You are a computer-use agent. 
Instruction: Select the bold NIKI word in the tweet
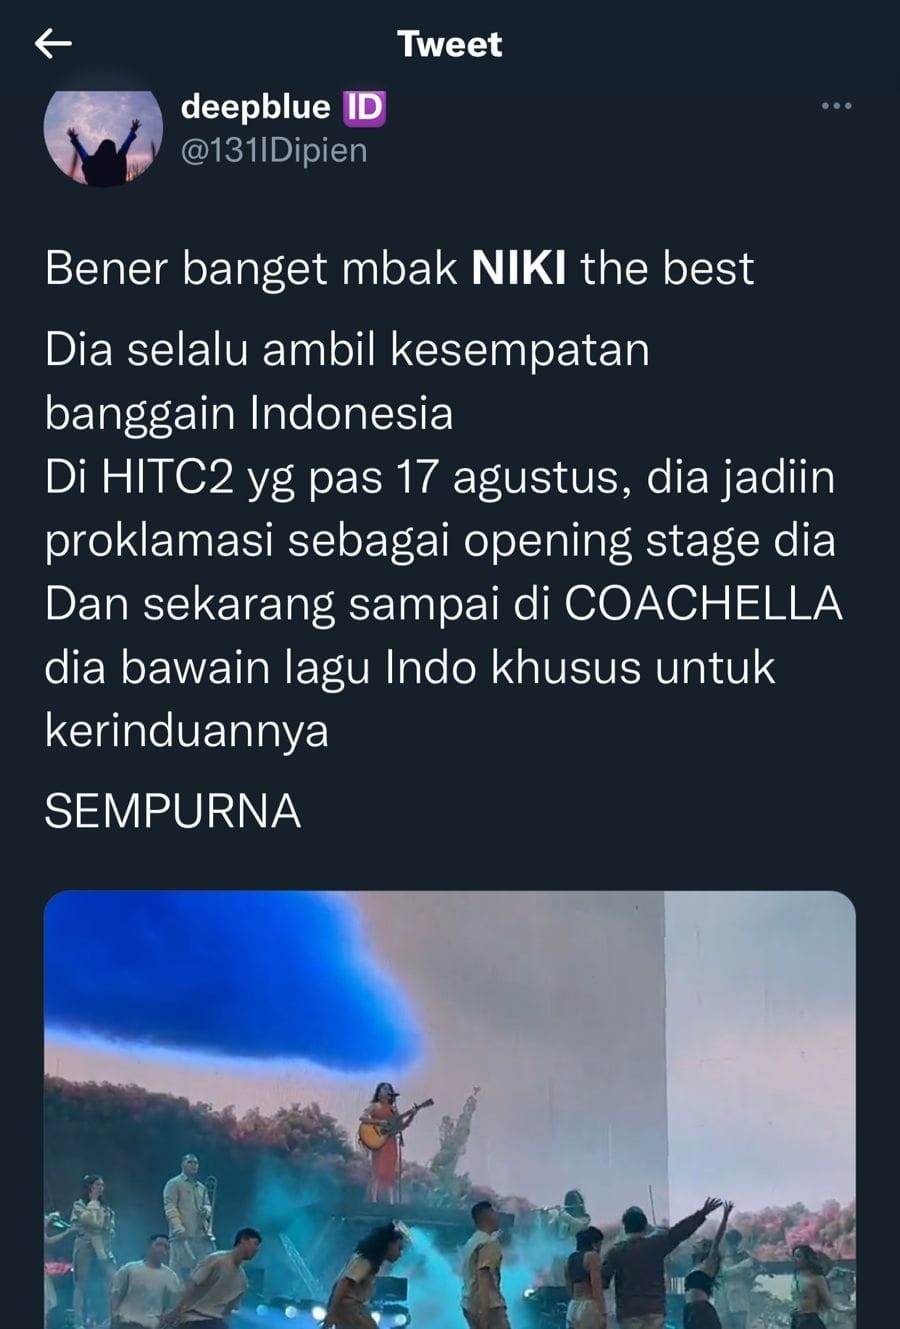pyautogui.click(x=519, y=268)
